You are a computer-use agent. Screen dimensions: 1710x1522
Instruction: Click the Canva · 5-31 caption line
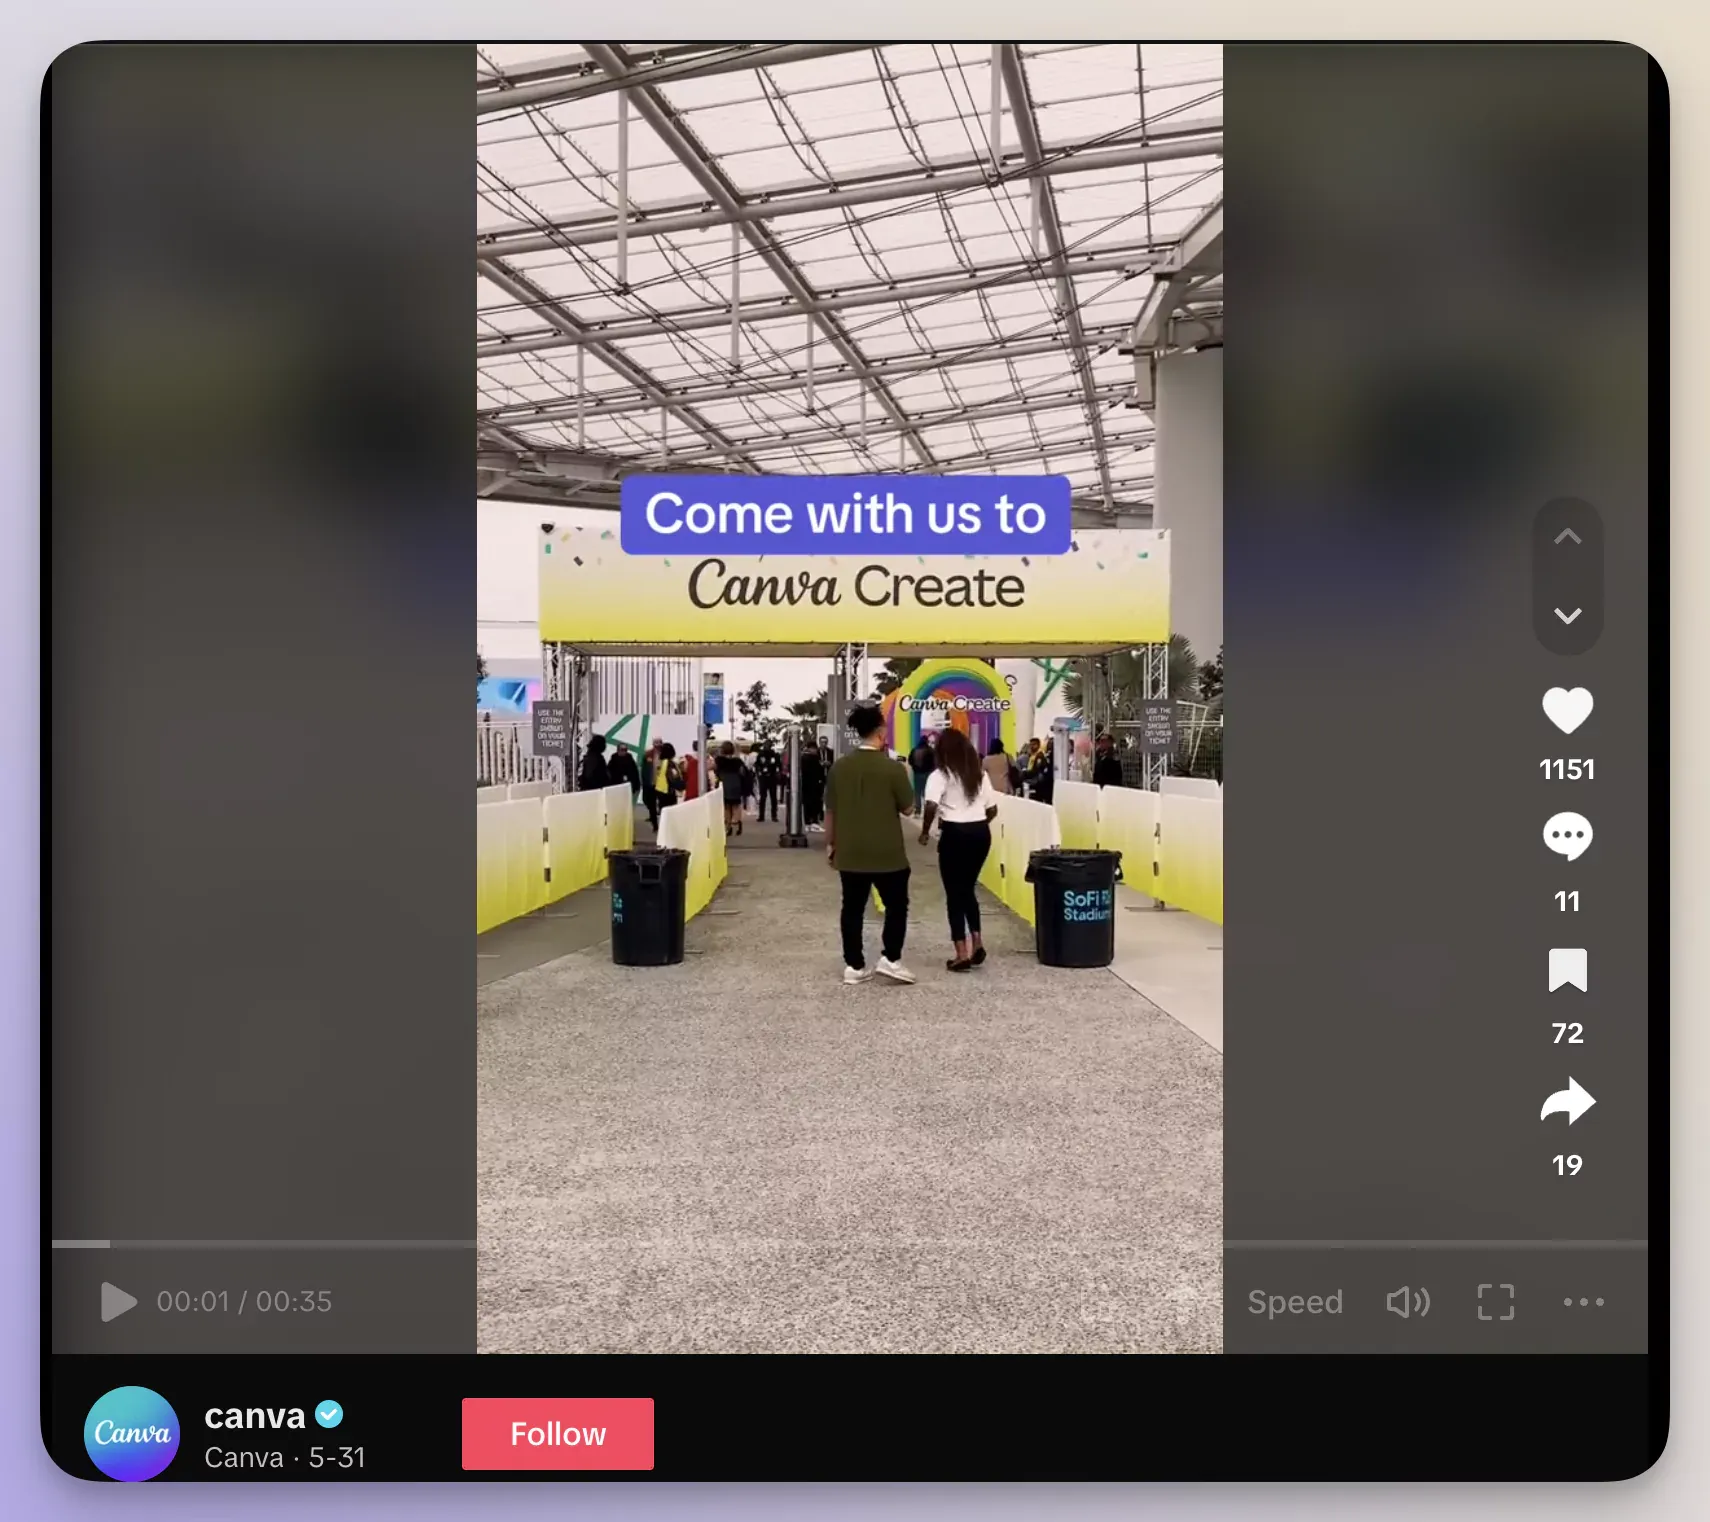pyautogui.click(x=285, y=1458)
